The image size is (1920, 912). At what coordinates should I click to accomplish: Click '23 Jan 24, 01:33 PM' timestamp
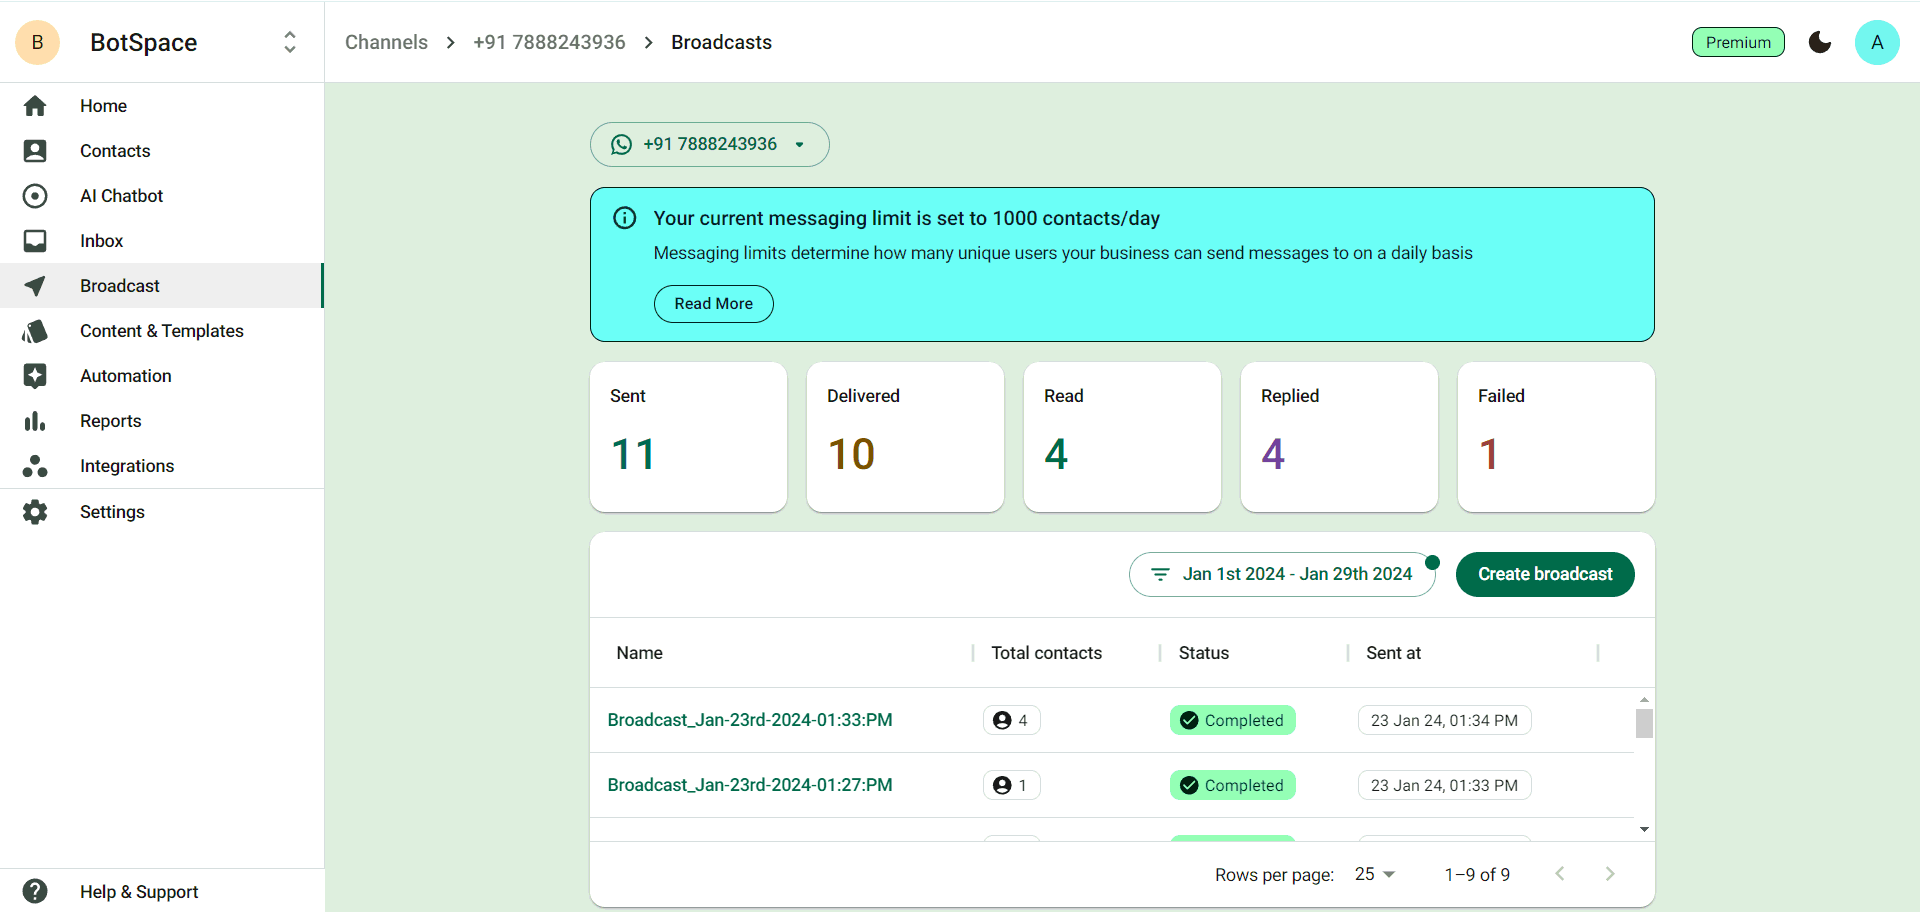(1444, 785)
